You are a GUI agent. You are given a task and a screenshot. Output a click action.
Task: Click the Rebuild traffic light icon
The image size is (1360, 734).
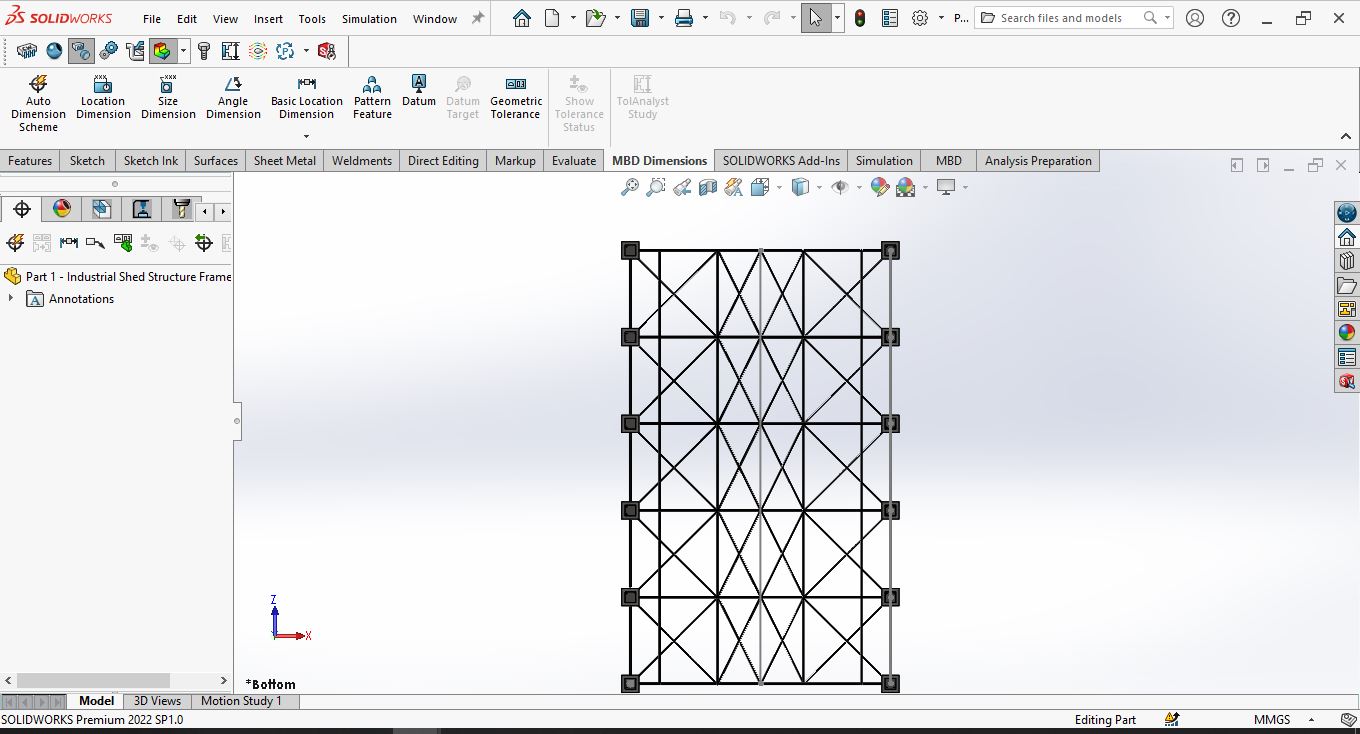pos(860,18)
